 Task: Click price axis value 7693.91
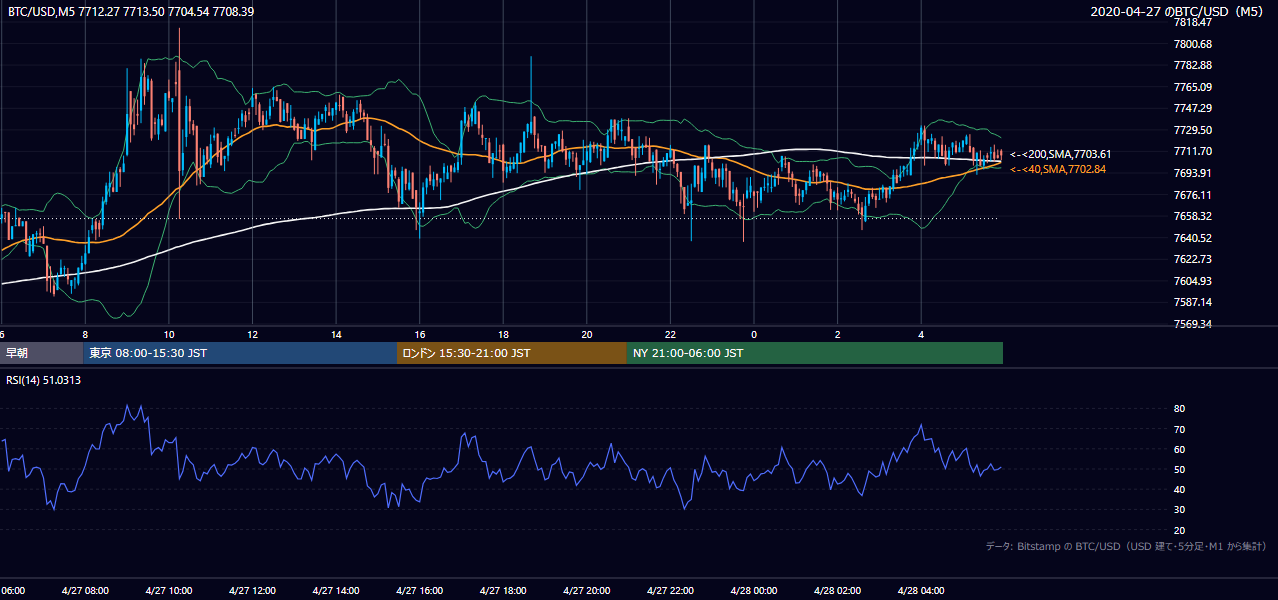tap(1192, 173)
